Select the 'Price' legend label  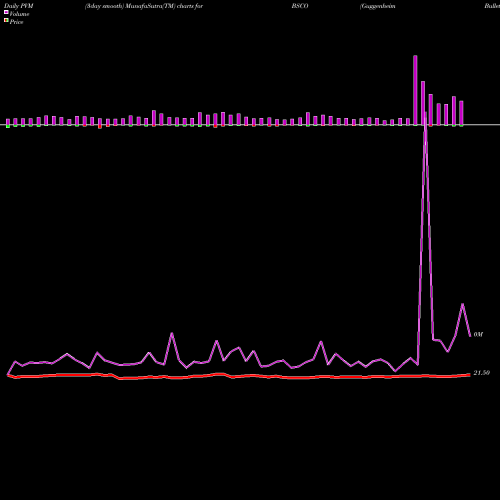[16, 22]
